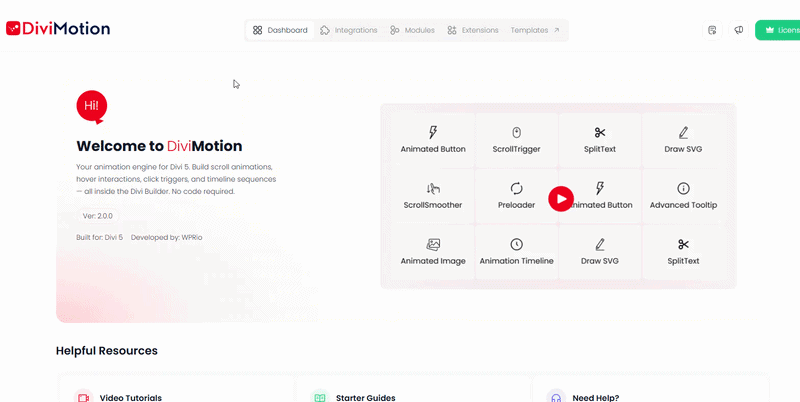
Task: Play the DiviMotion intro video
Action: coord(561,198)
